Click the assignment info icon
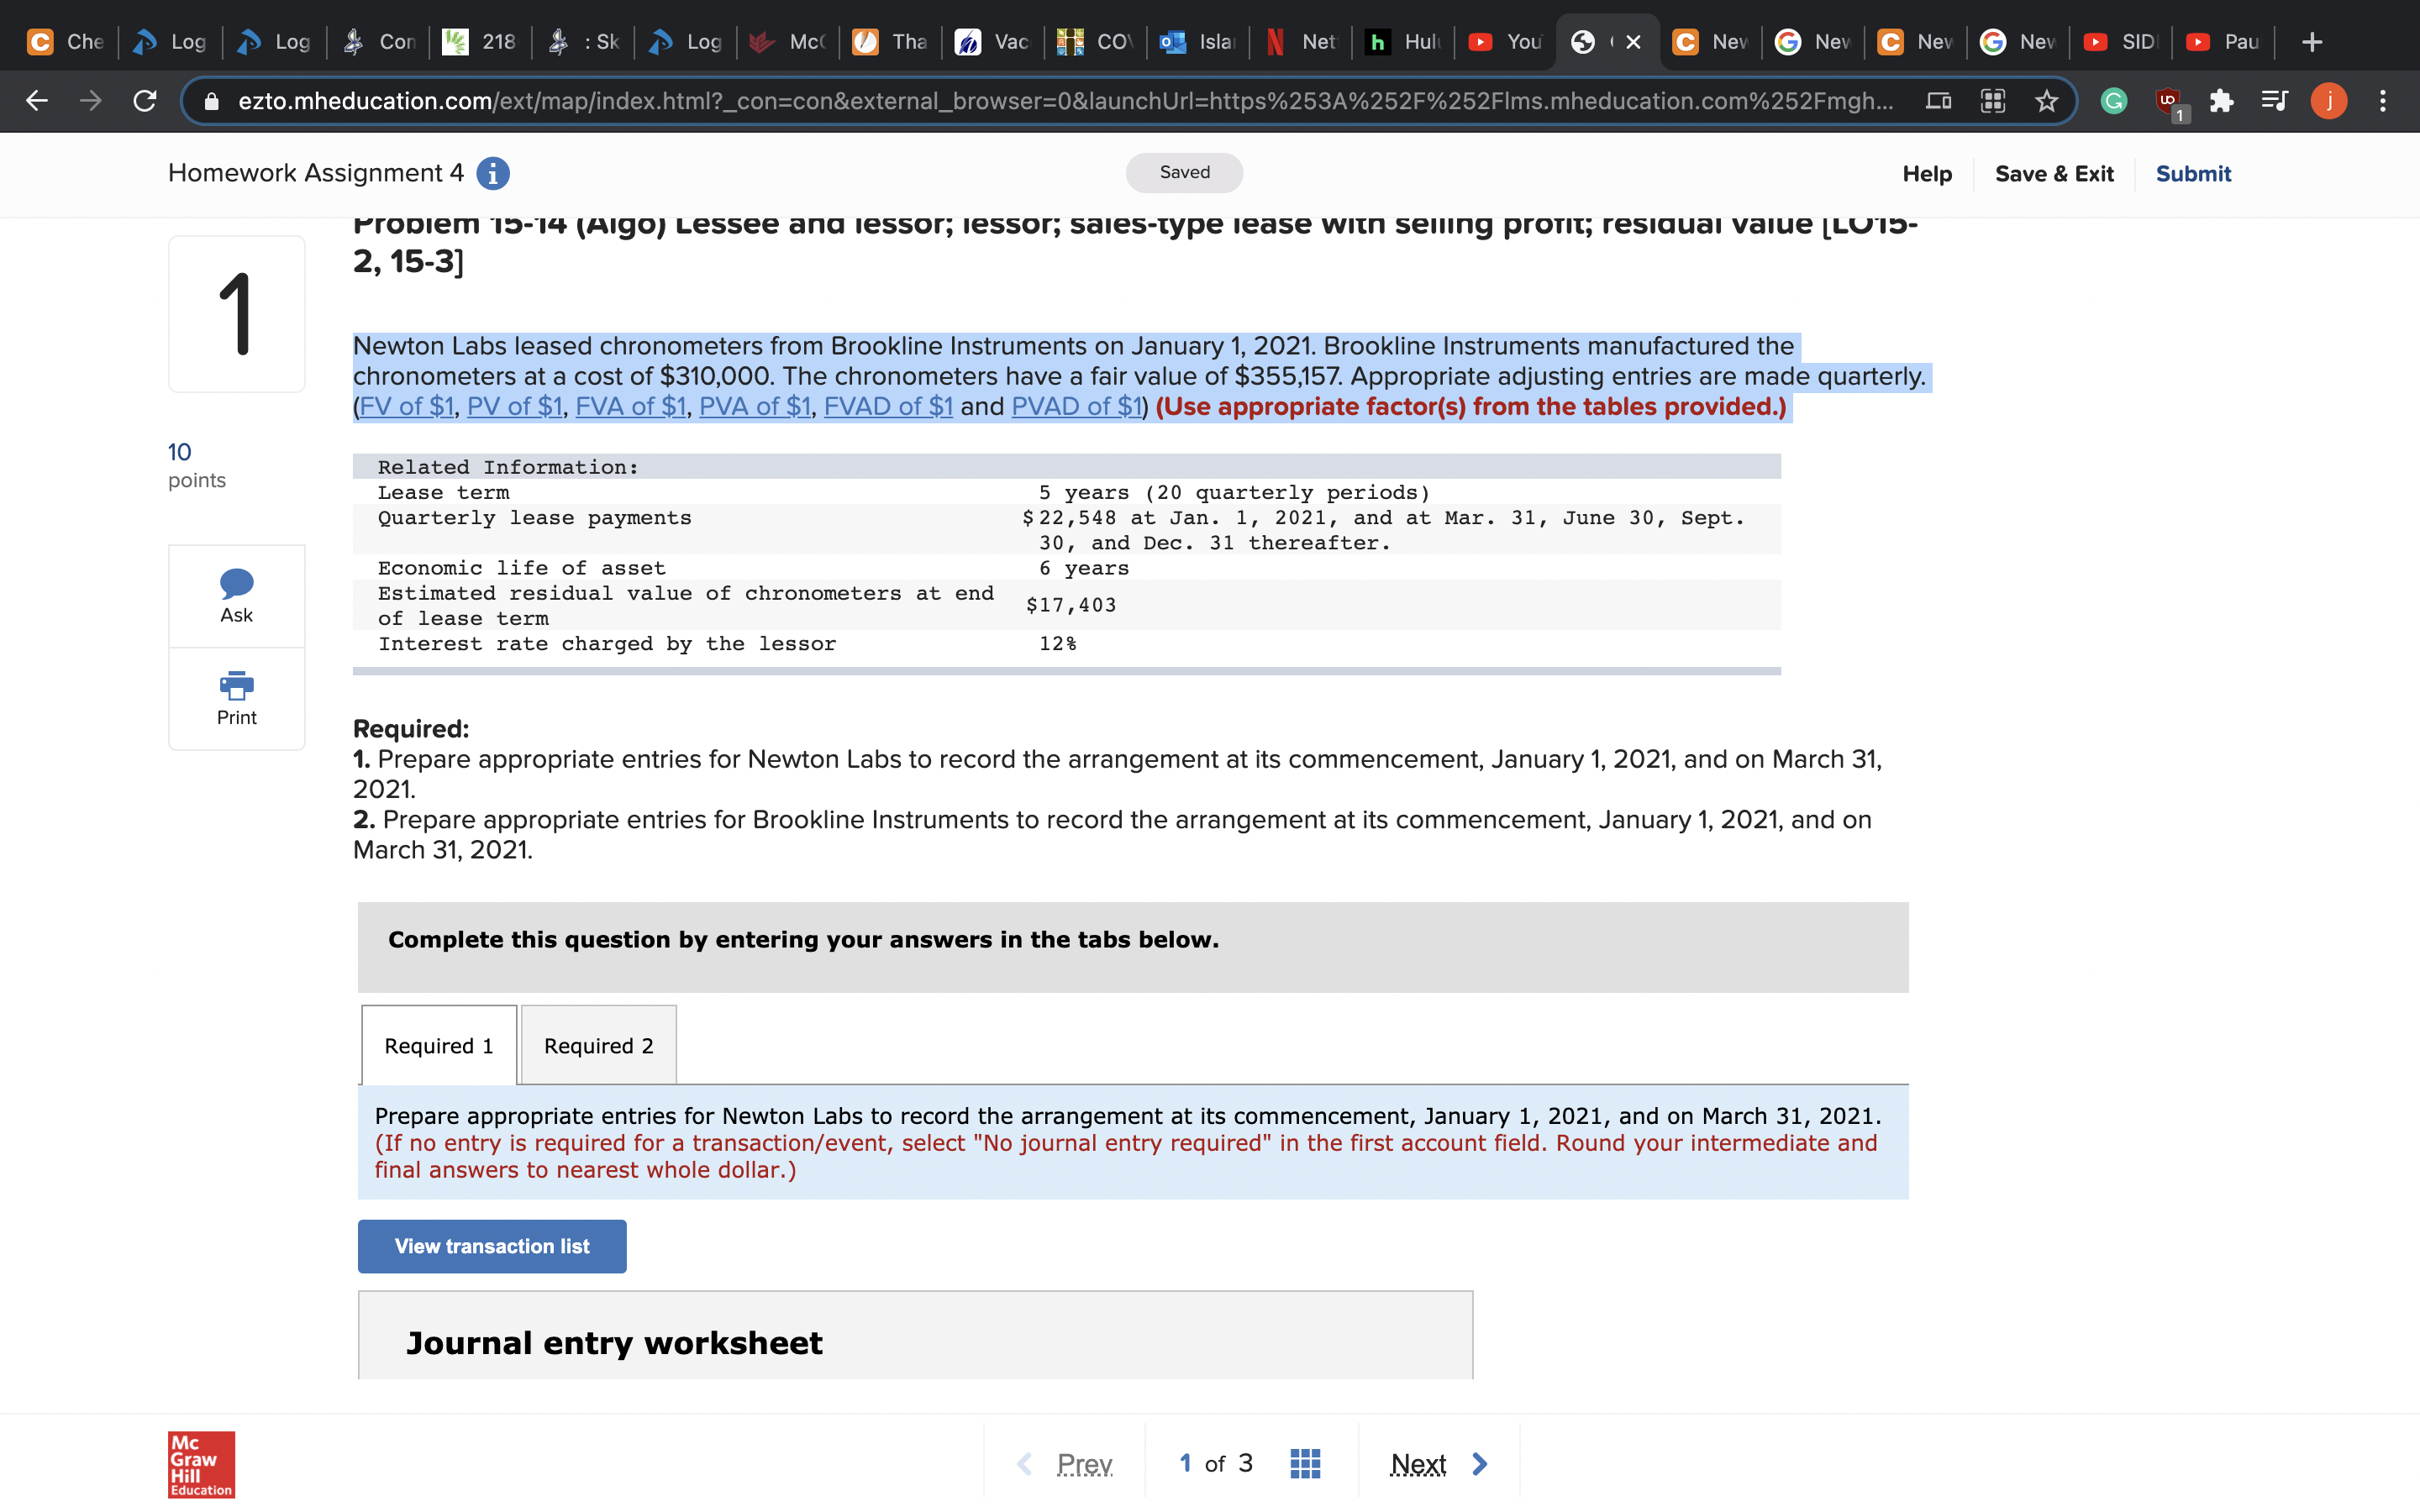The height and width of the screenshot is (1512, 2420). [492, 174]
